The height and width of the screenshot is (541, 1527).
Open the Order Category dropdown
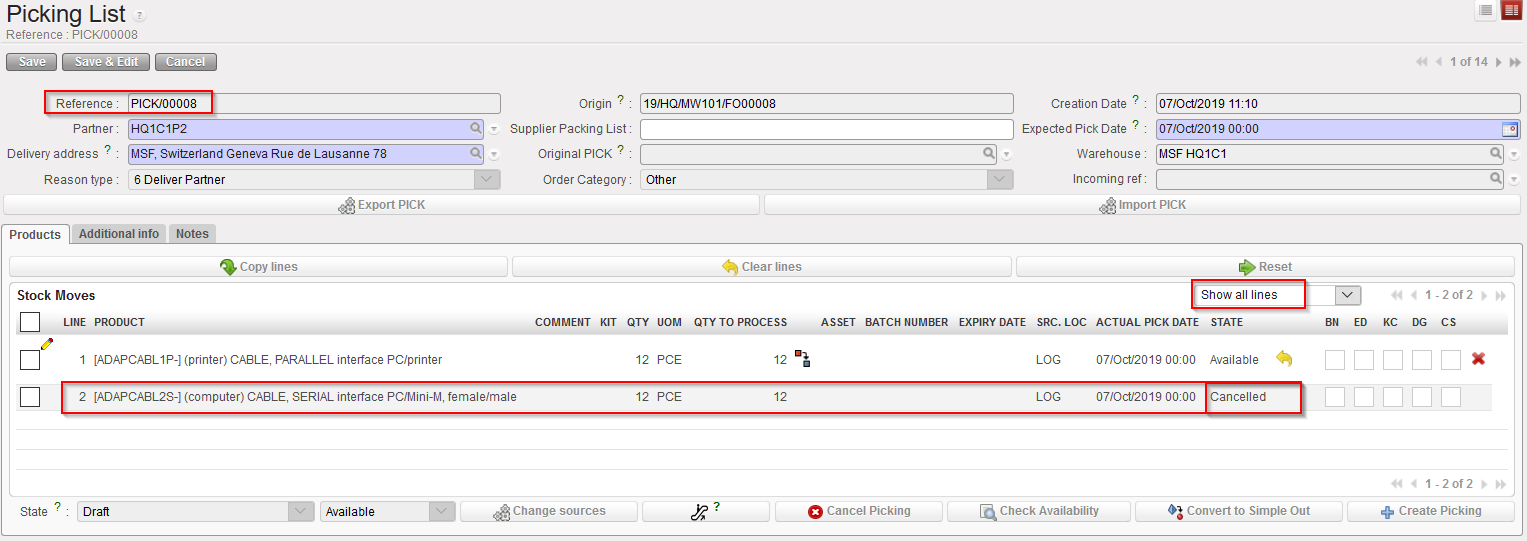(x=1000, y=180)
